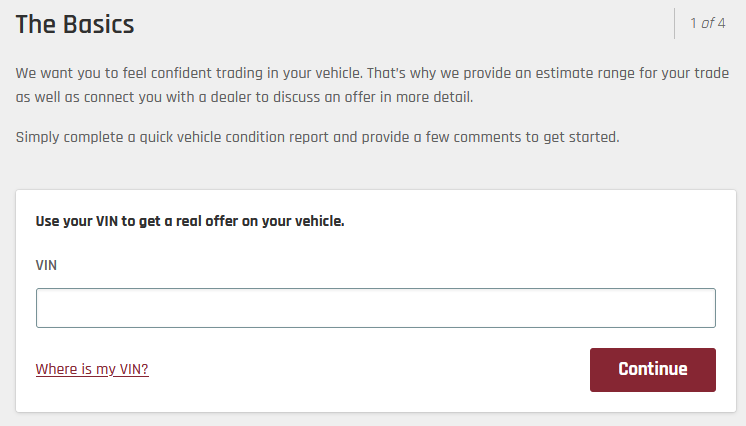746x426 pixels.
Task: Click the phrase "provide a few comments"
Action: tap(456, 136)
